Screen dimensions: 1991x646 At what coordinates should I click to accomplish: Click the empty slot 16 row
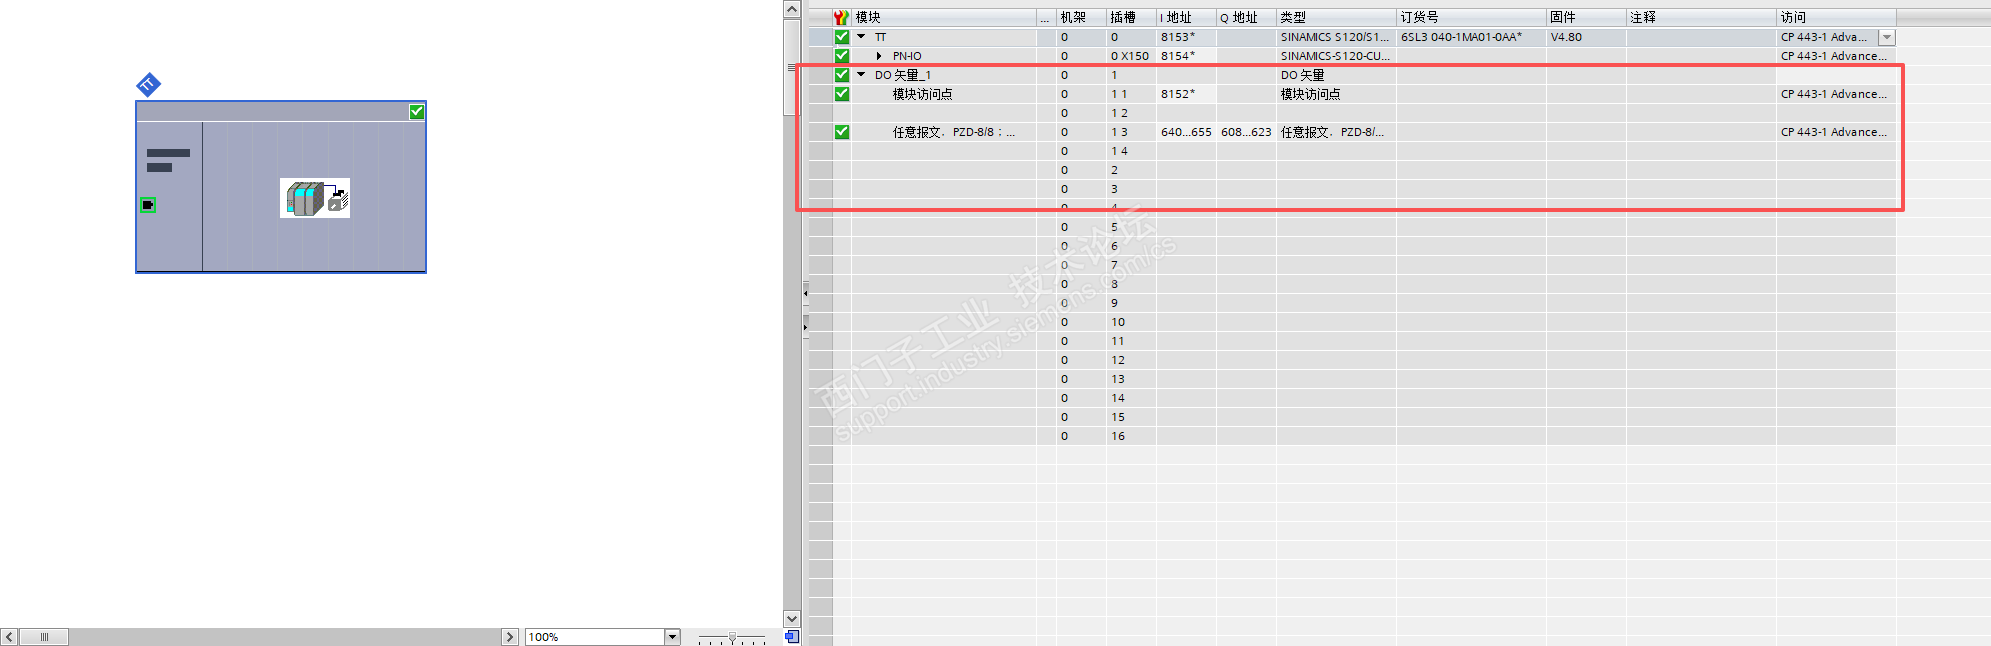tap(1352, 436)
